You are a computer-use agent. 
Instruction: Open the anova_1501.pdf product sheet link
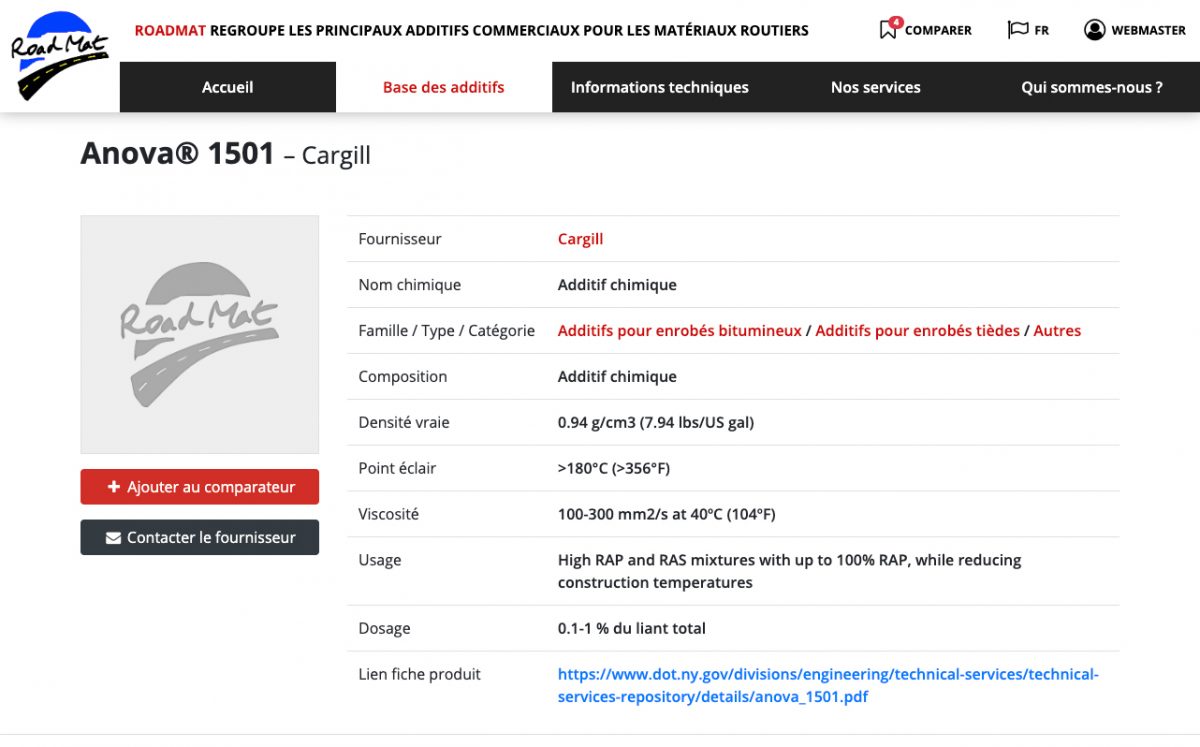click(x=827, y=685)
